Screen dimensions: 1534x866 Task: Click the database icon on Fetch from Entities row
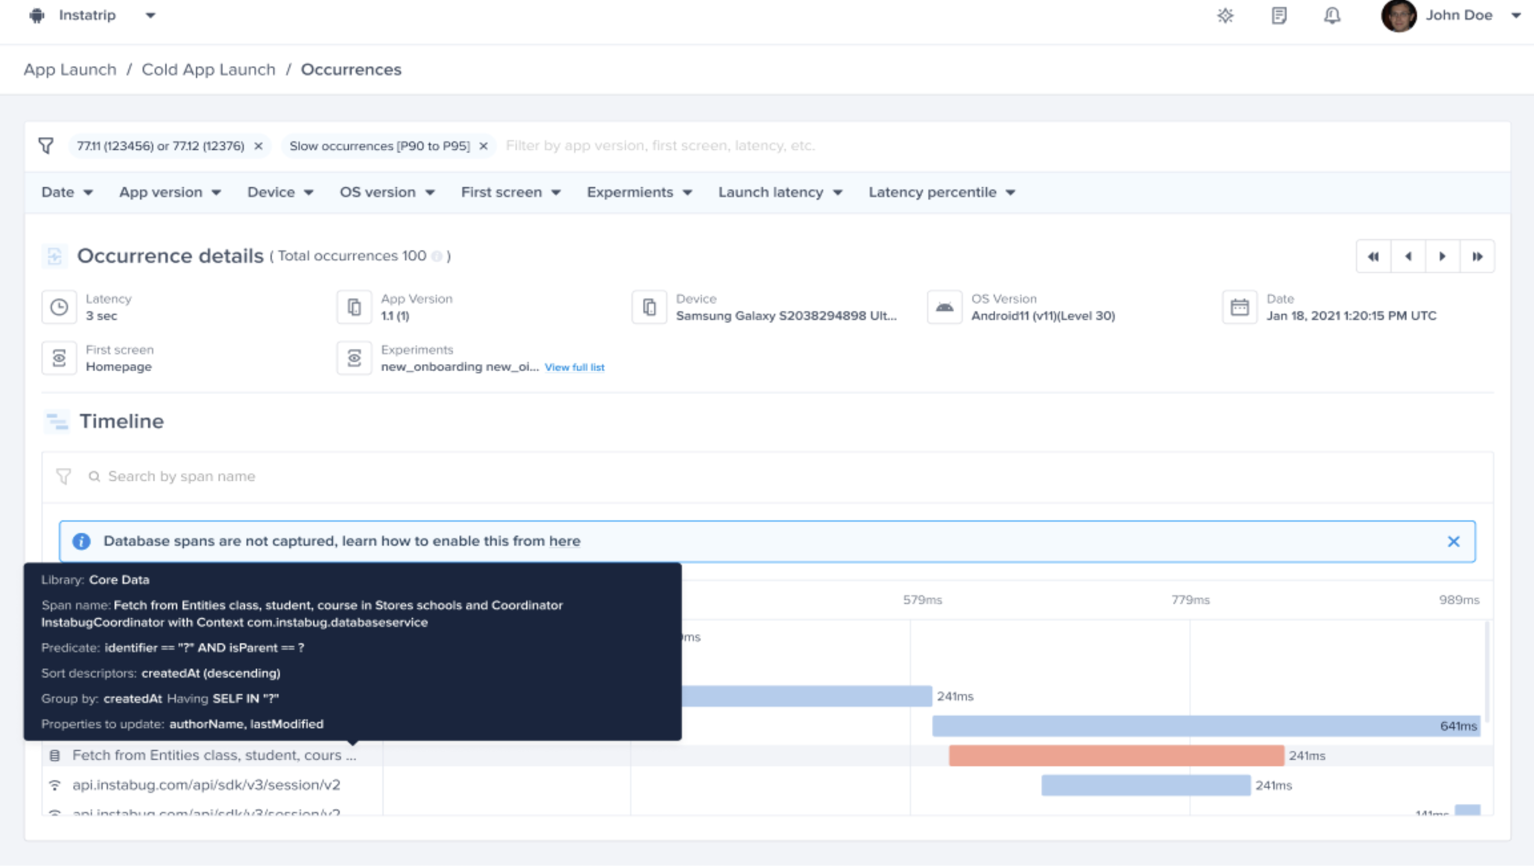pos(55,756)
